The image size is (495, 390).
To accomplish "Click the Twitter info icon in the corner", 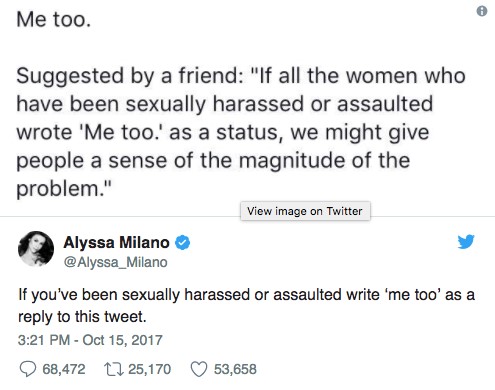I will (482, 11).
